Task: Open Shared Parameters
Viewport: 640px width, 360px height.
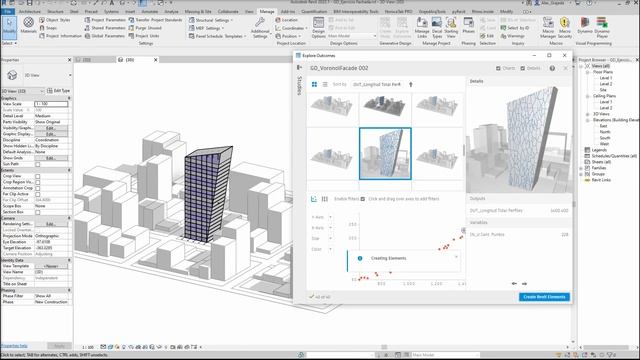Action: (104, 28)
